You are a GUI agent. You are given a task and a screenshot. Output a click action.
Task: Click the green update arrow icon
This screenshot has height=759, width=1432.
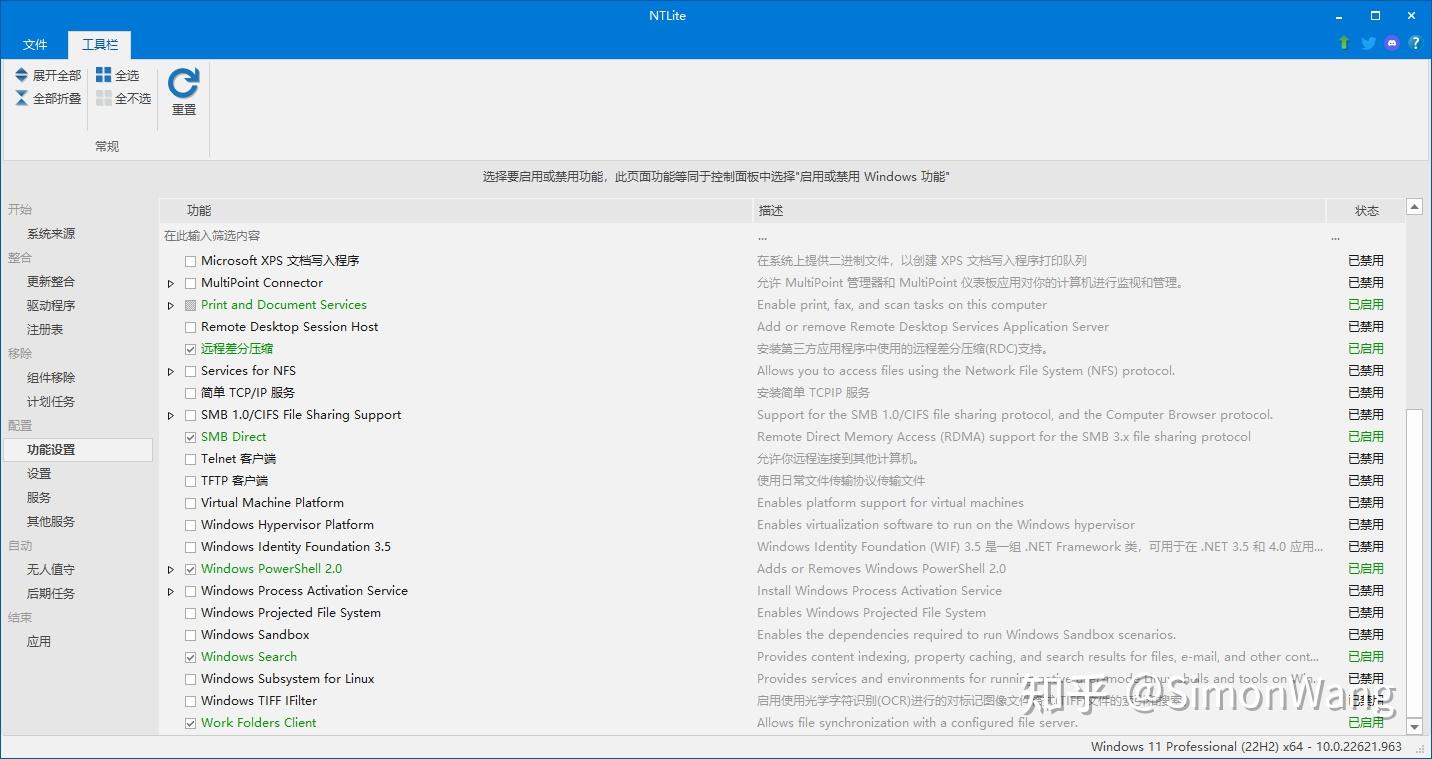[x=1343, y=43]
